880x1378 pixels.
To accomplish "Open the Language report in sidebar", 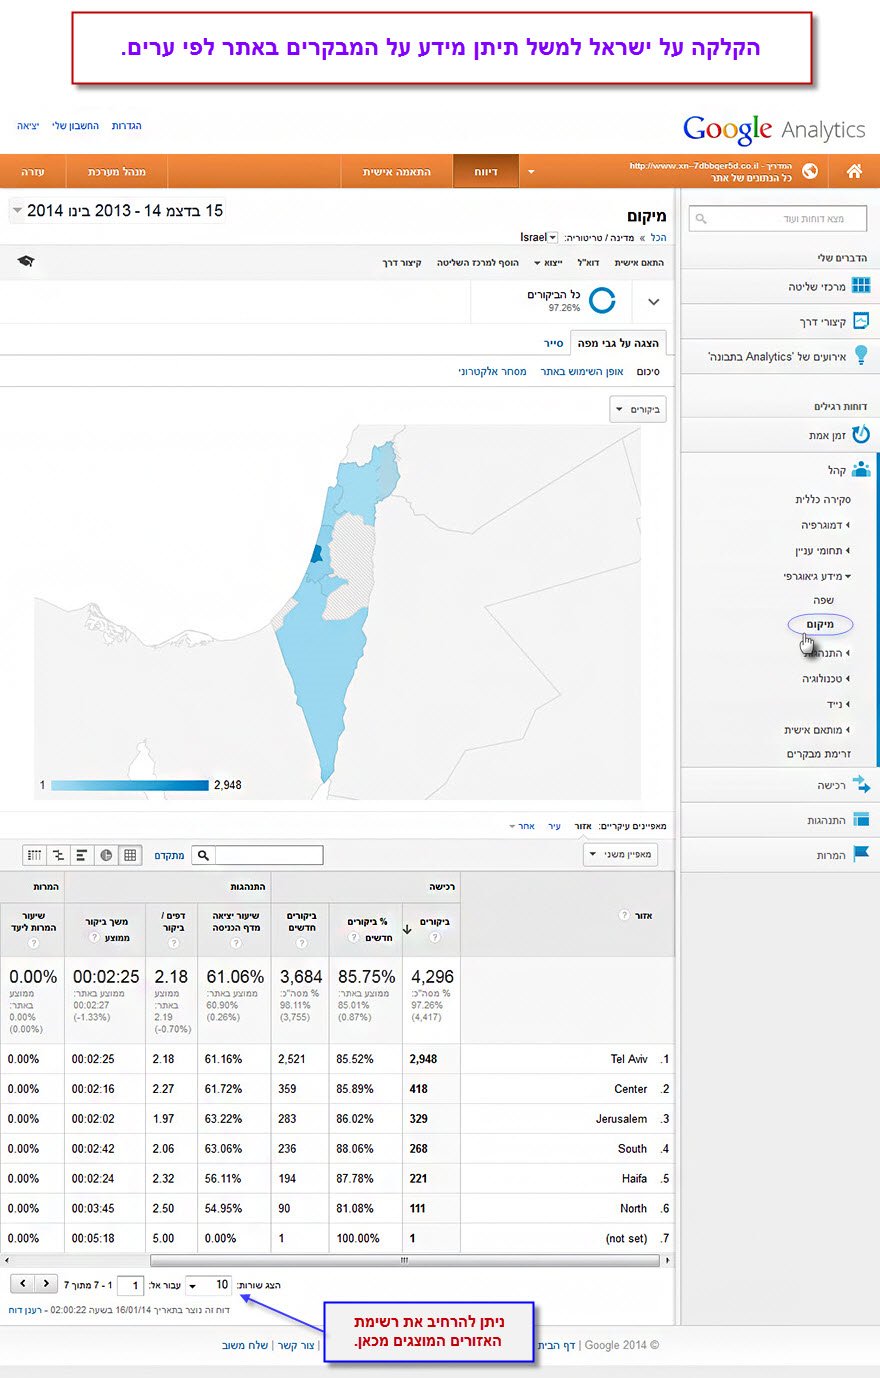I will (x=823, y=600).
